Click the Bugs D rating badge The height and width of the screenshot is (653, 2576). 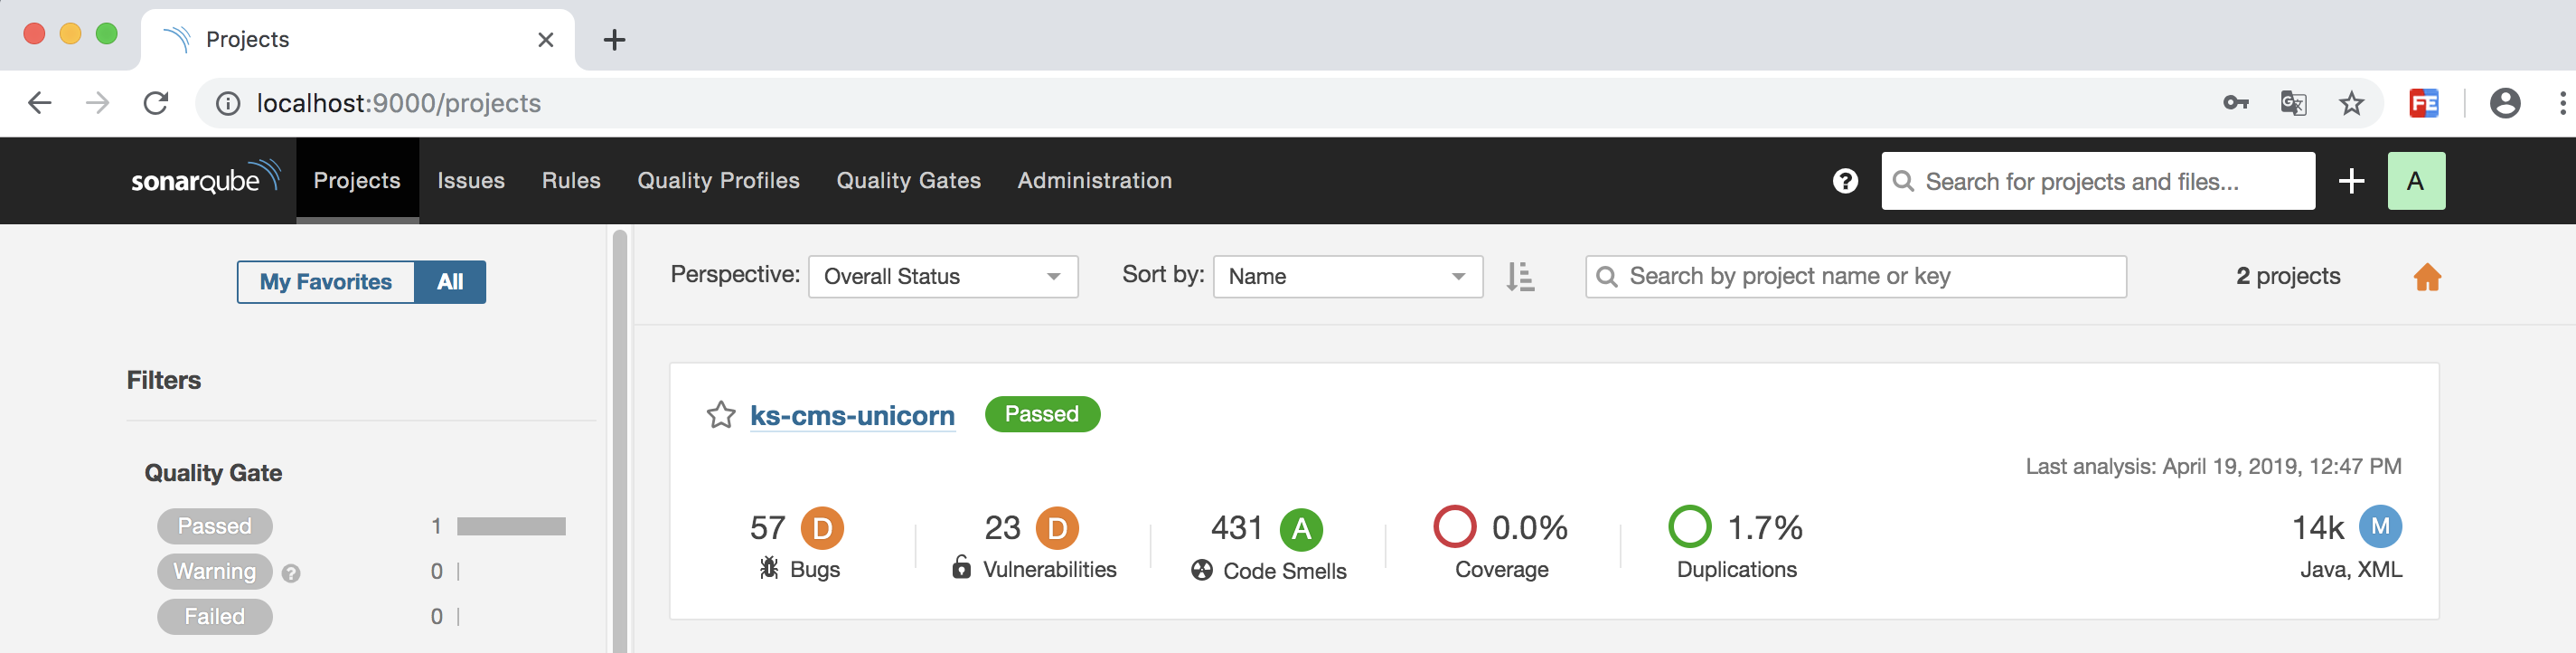point(822,528)
